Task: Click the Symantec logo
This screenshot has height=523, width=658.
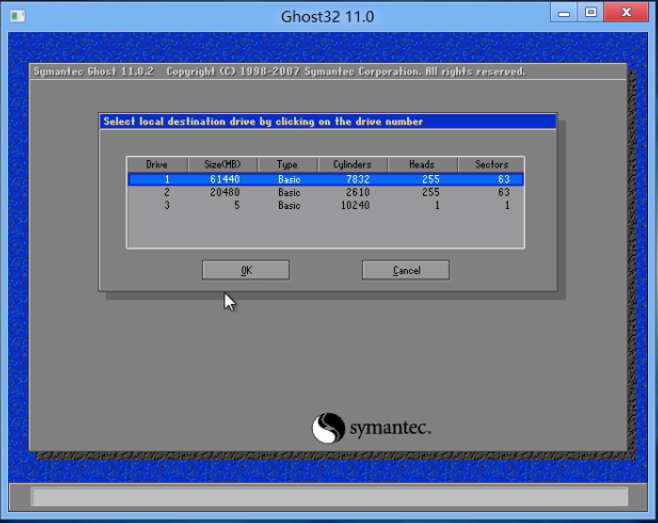Action: [371, 428]
